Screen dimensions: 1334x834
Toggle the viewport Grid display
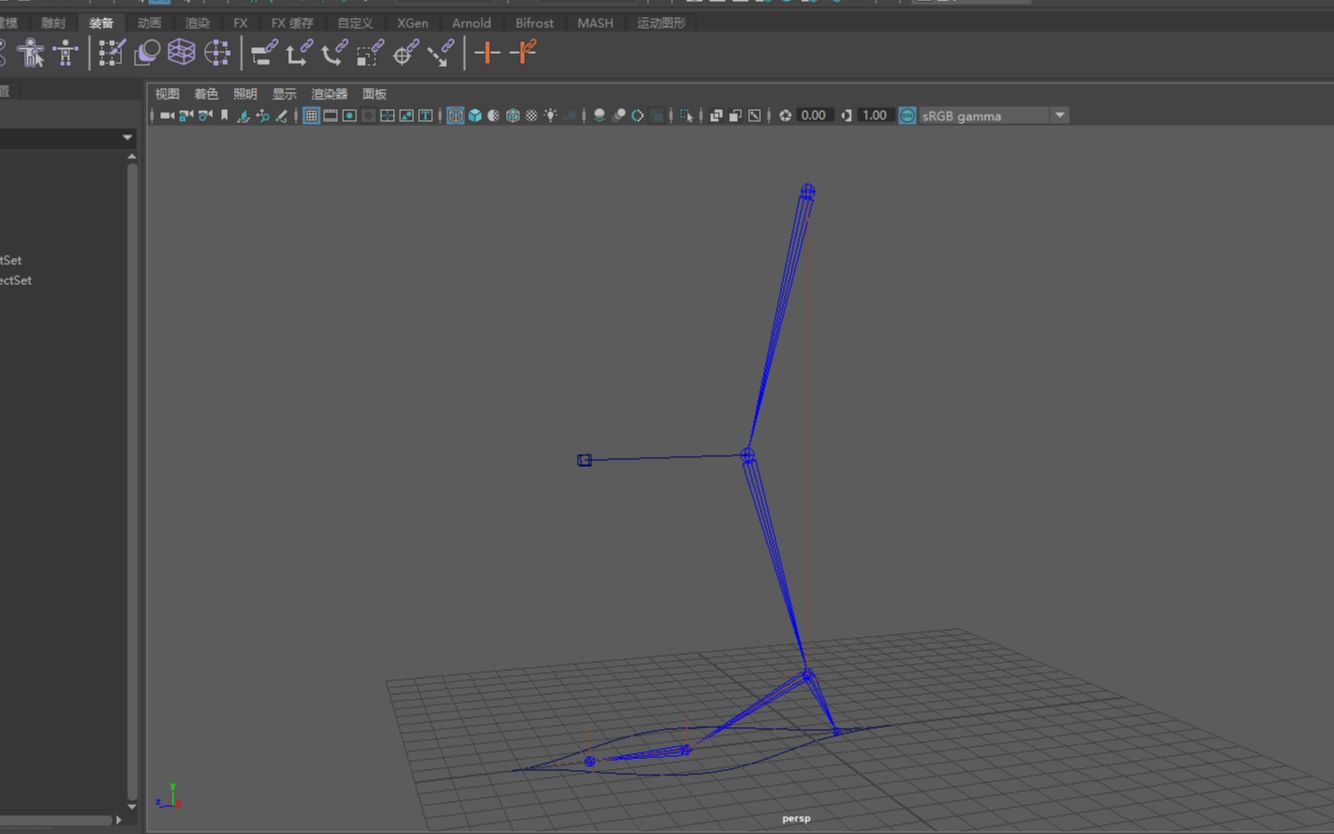coord(311,116)
